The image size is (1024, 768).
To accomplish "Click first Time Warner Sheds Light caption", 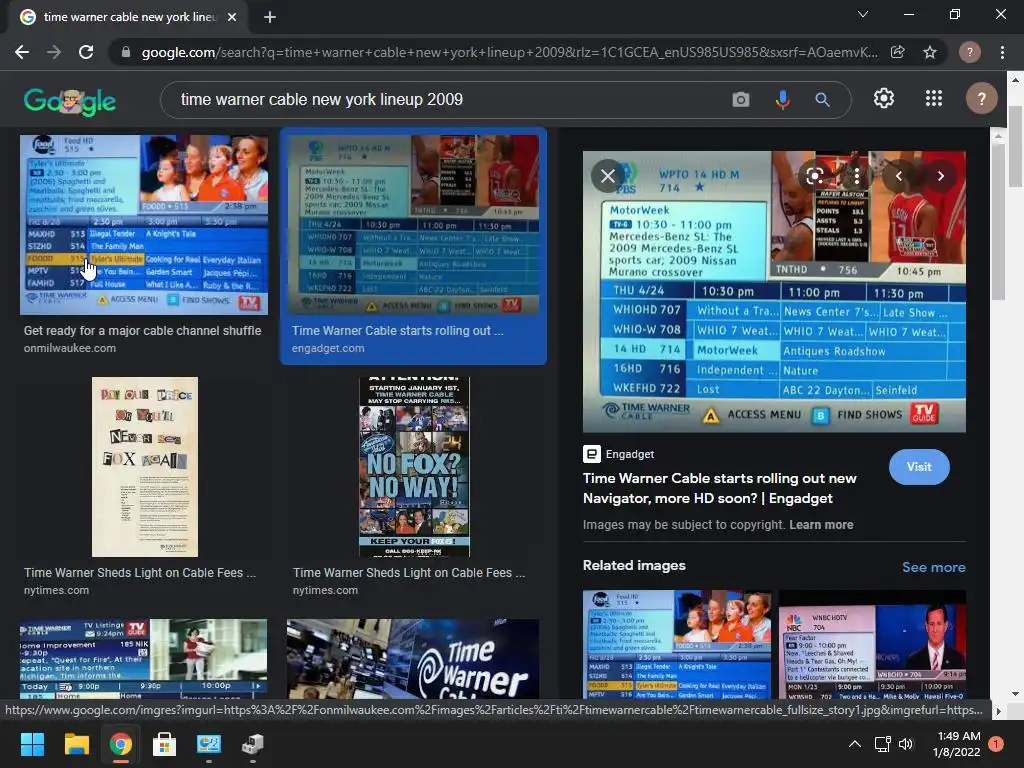I will (x=140, y=573).
